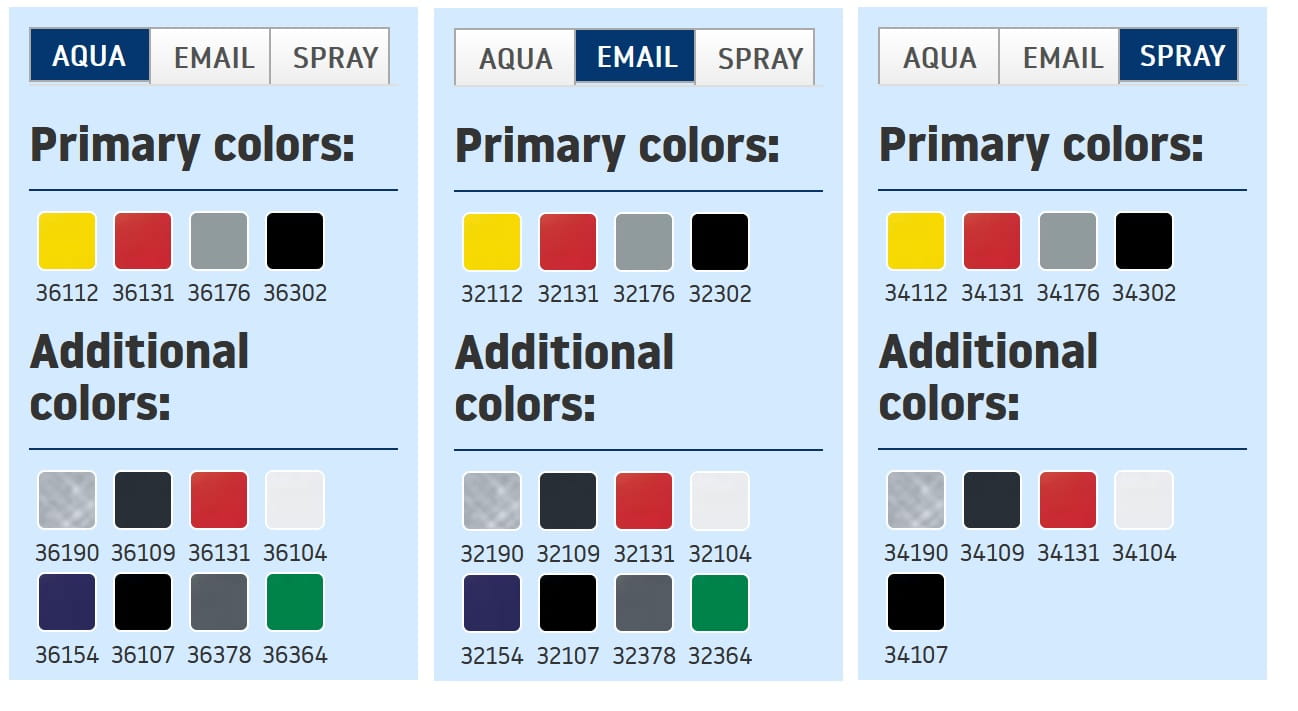The width and height of the screenshot is (1298, 711).
Task: Switch to EMAIL tab in the first panel
Action: click(x=213, y=57)
